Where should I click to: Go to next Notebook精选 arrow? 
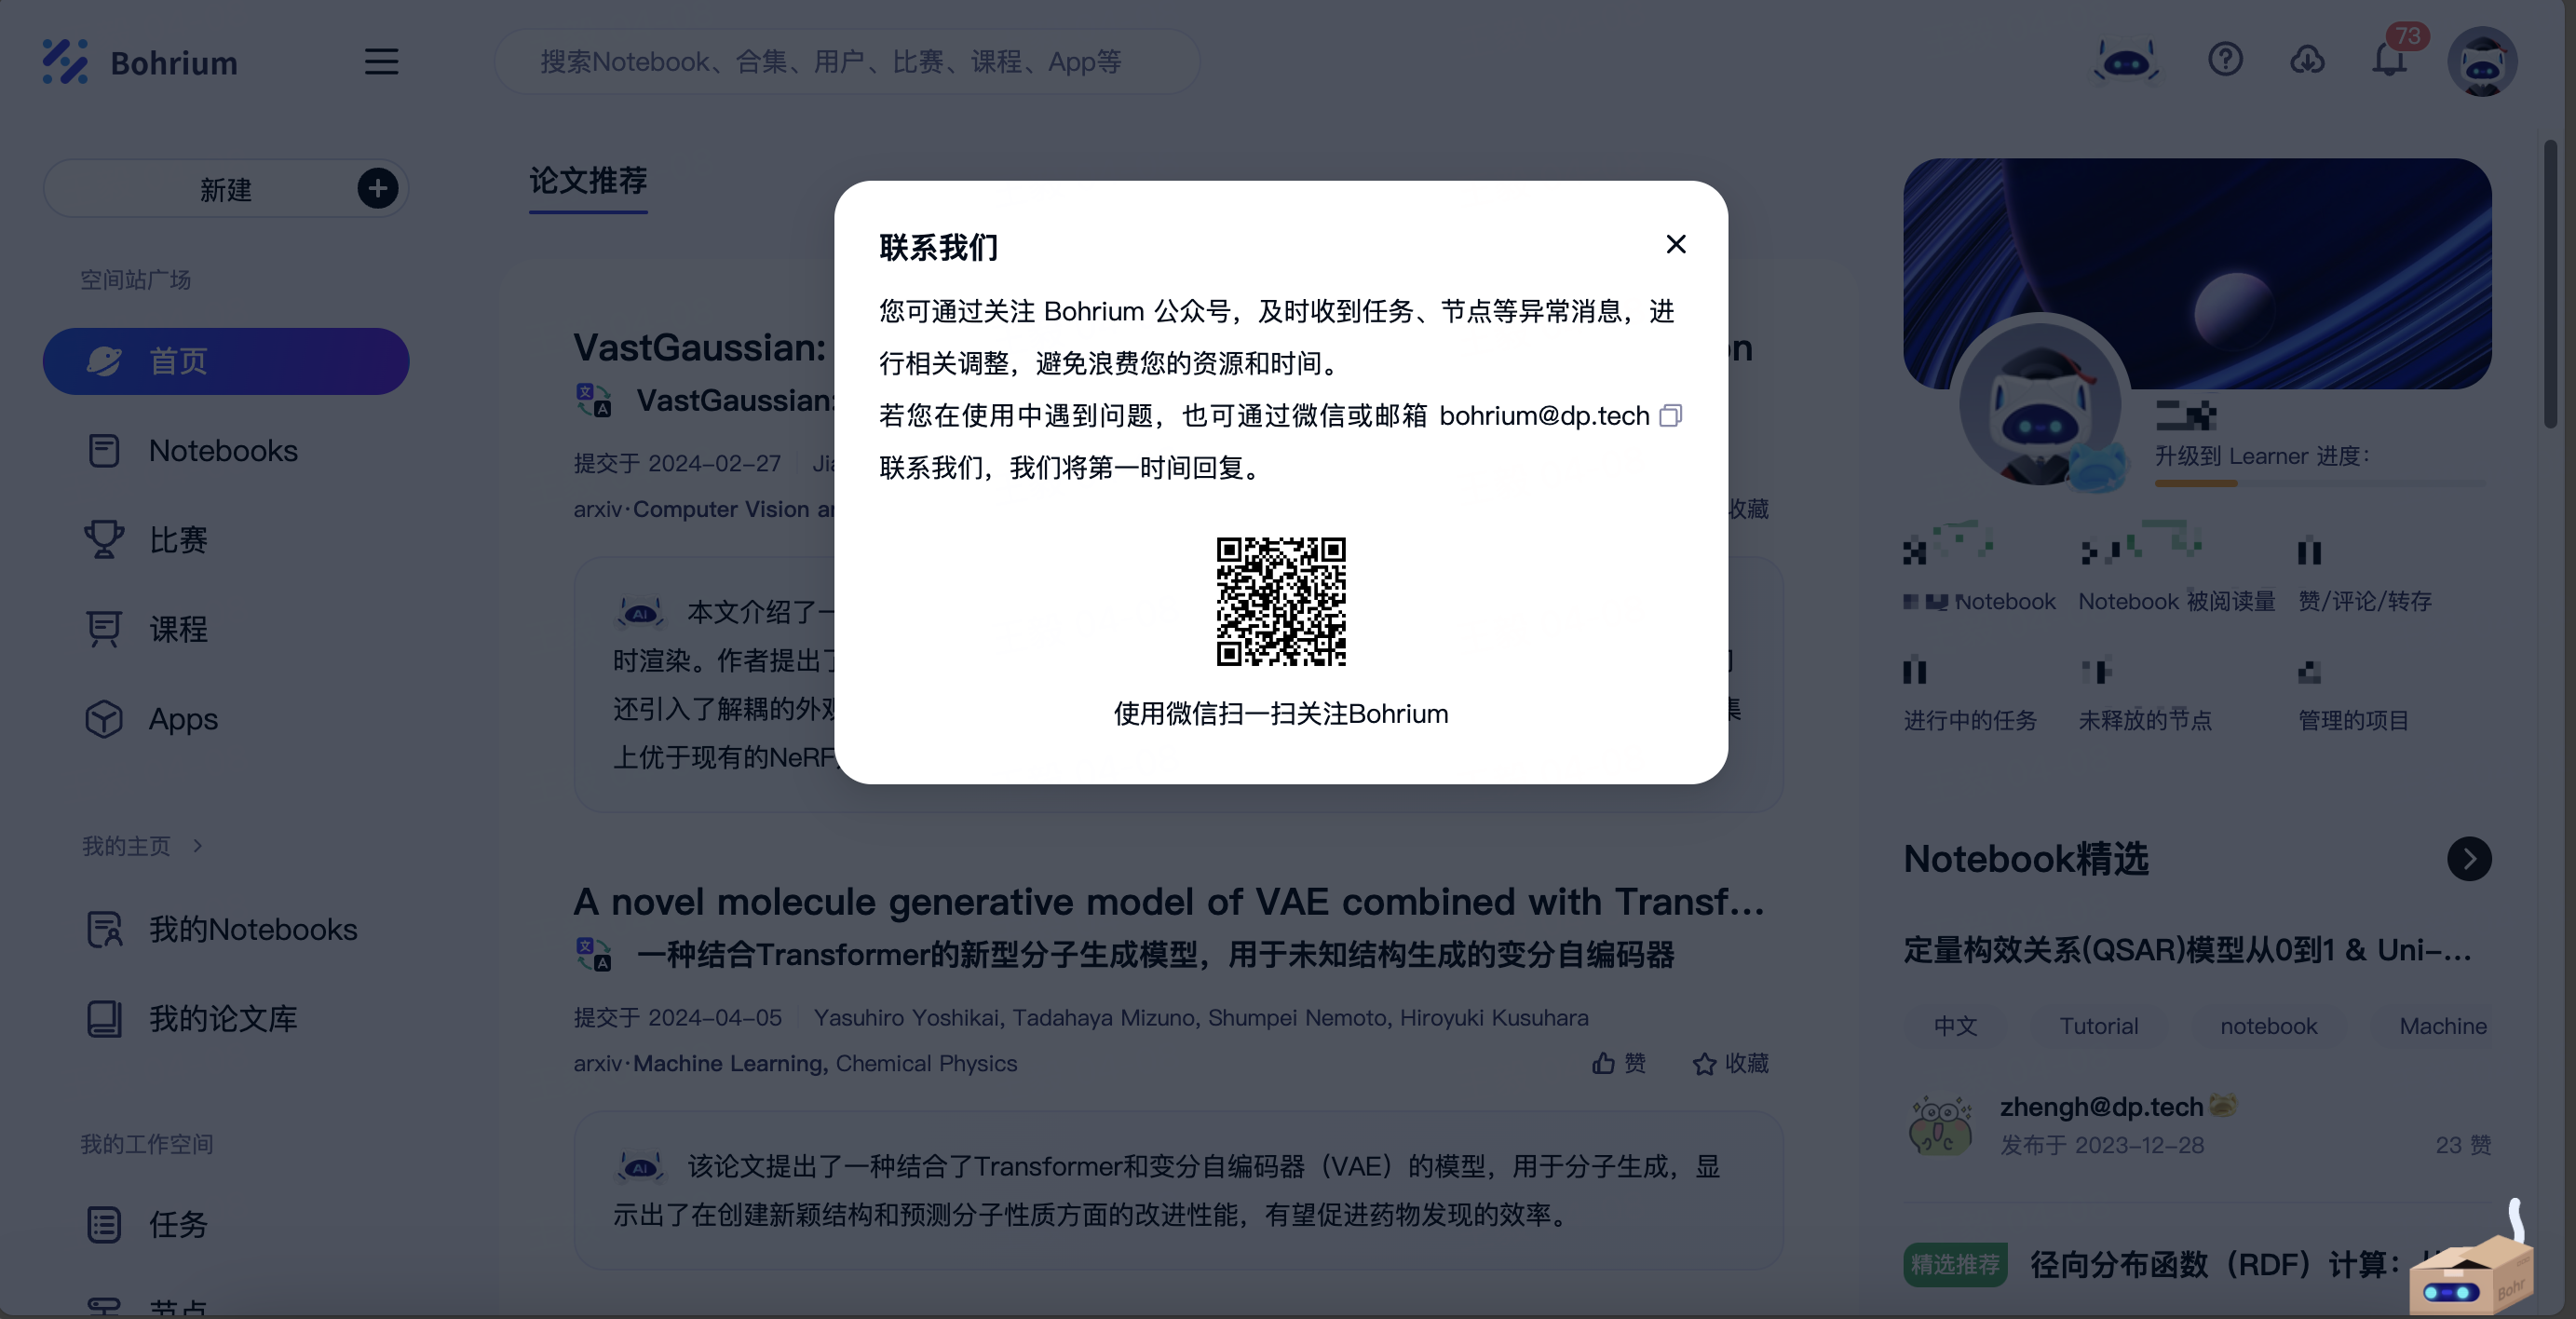[2469, 859]
